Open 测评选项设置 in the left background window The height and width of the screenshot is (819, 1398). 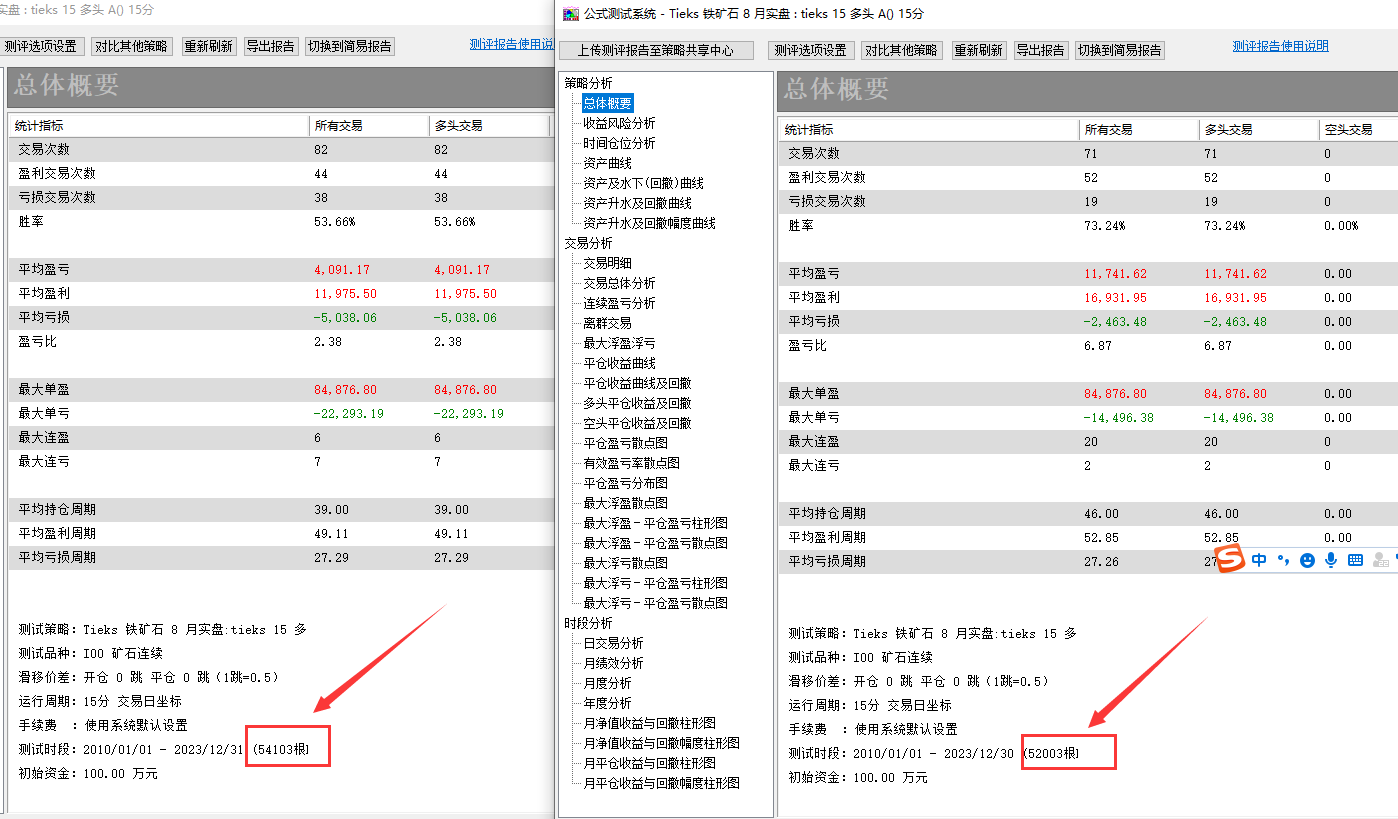tap(40, 46)
